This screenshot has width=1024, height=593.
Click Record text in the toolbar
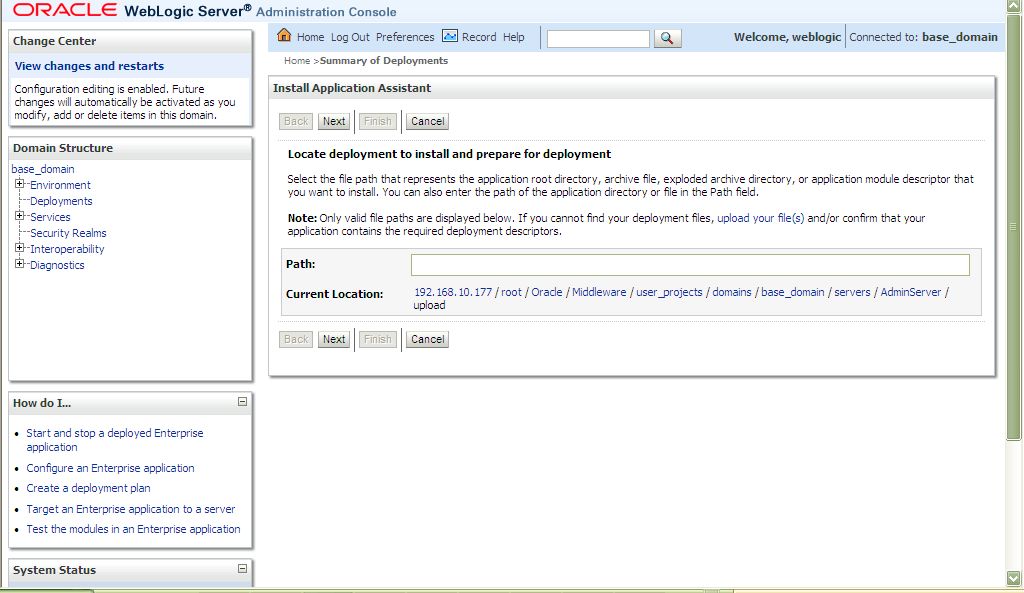pyautogui.click(x=479, y=37)
